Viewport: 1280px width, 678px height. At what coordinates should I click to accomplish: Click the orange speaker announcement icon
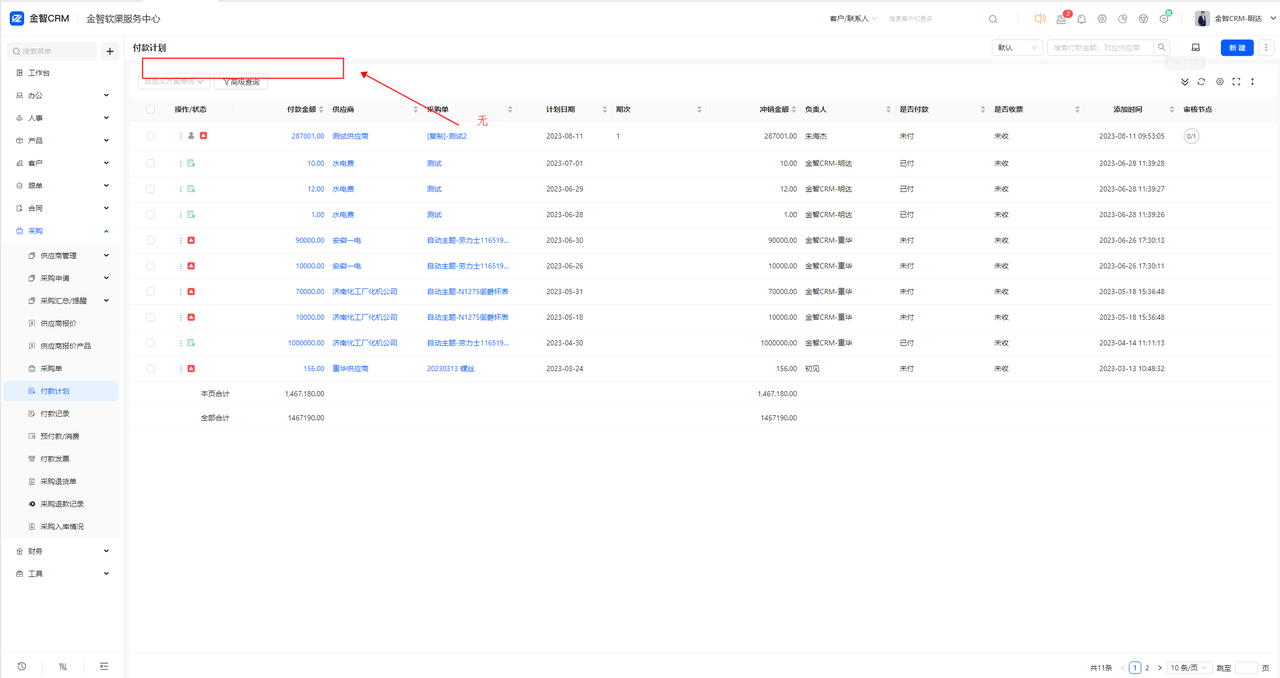tap(1040, 19)
